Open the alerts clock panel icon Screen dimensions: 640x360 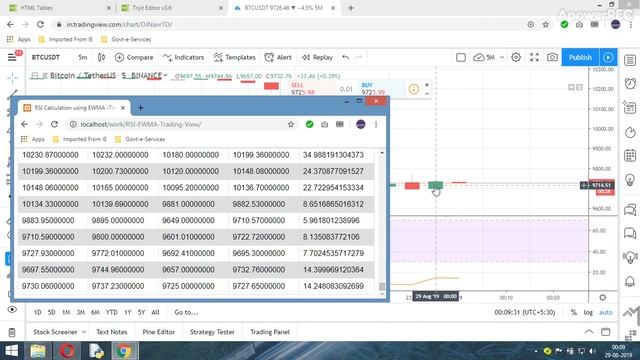point(630,84)
